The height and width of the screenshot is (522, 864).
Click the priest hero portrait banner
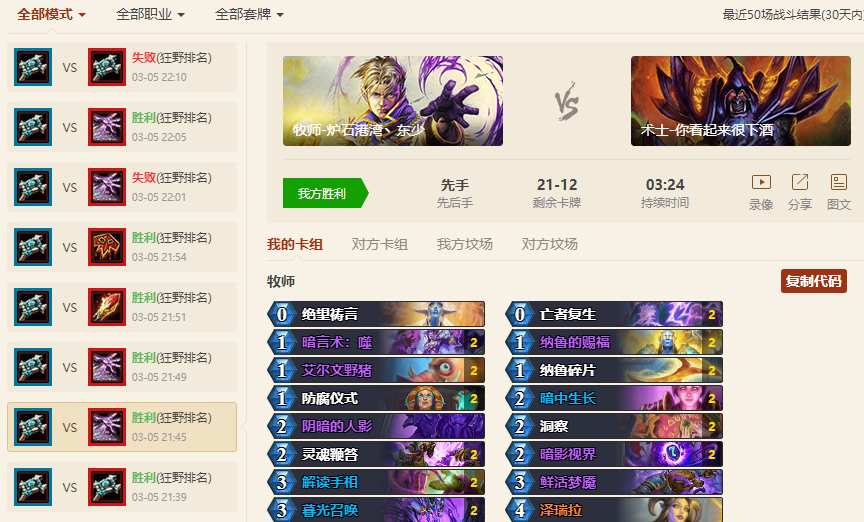point(393,101)
